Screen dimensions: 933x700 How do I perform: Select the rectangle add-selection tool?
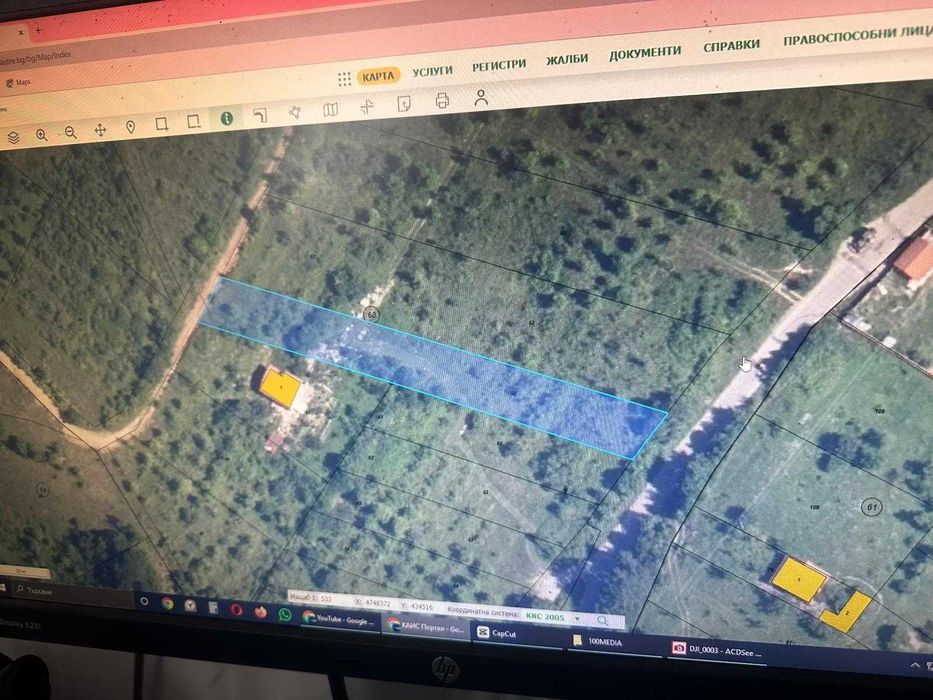point(161,124)
